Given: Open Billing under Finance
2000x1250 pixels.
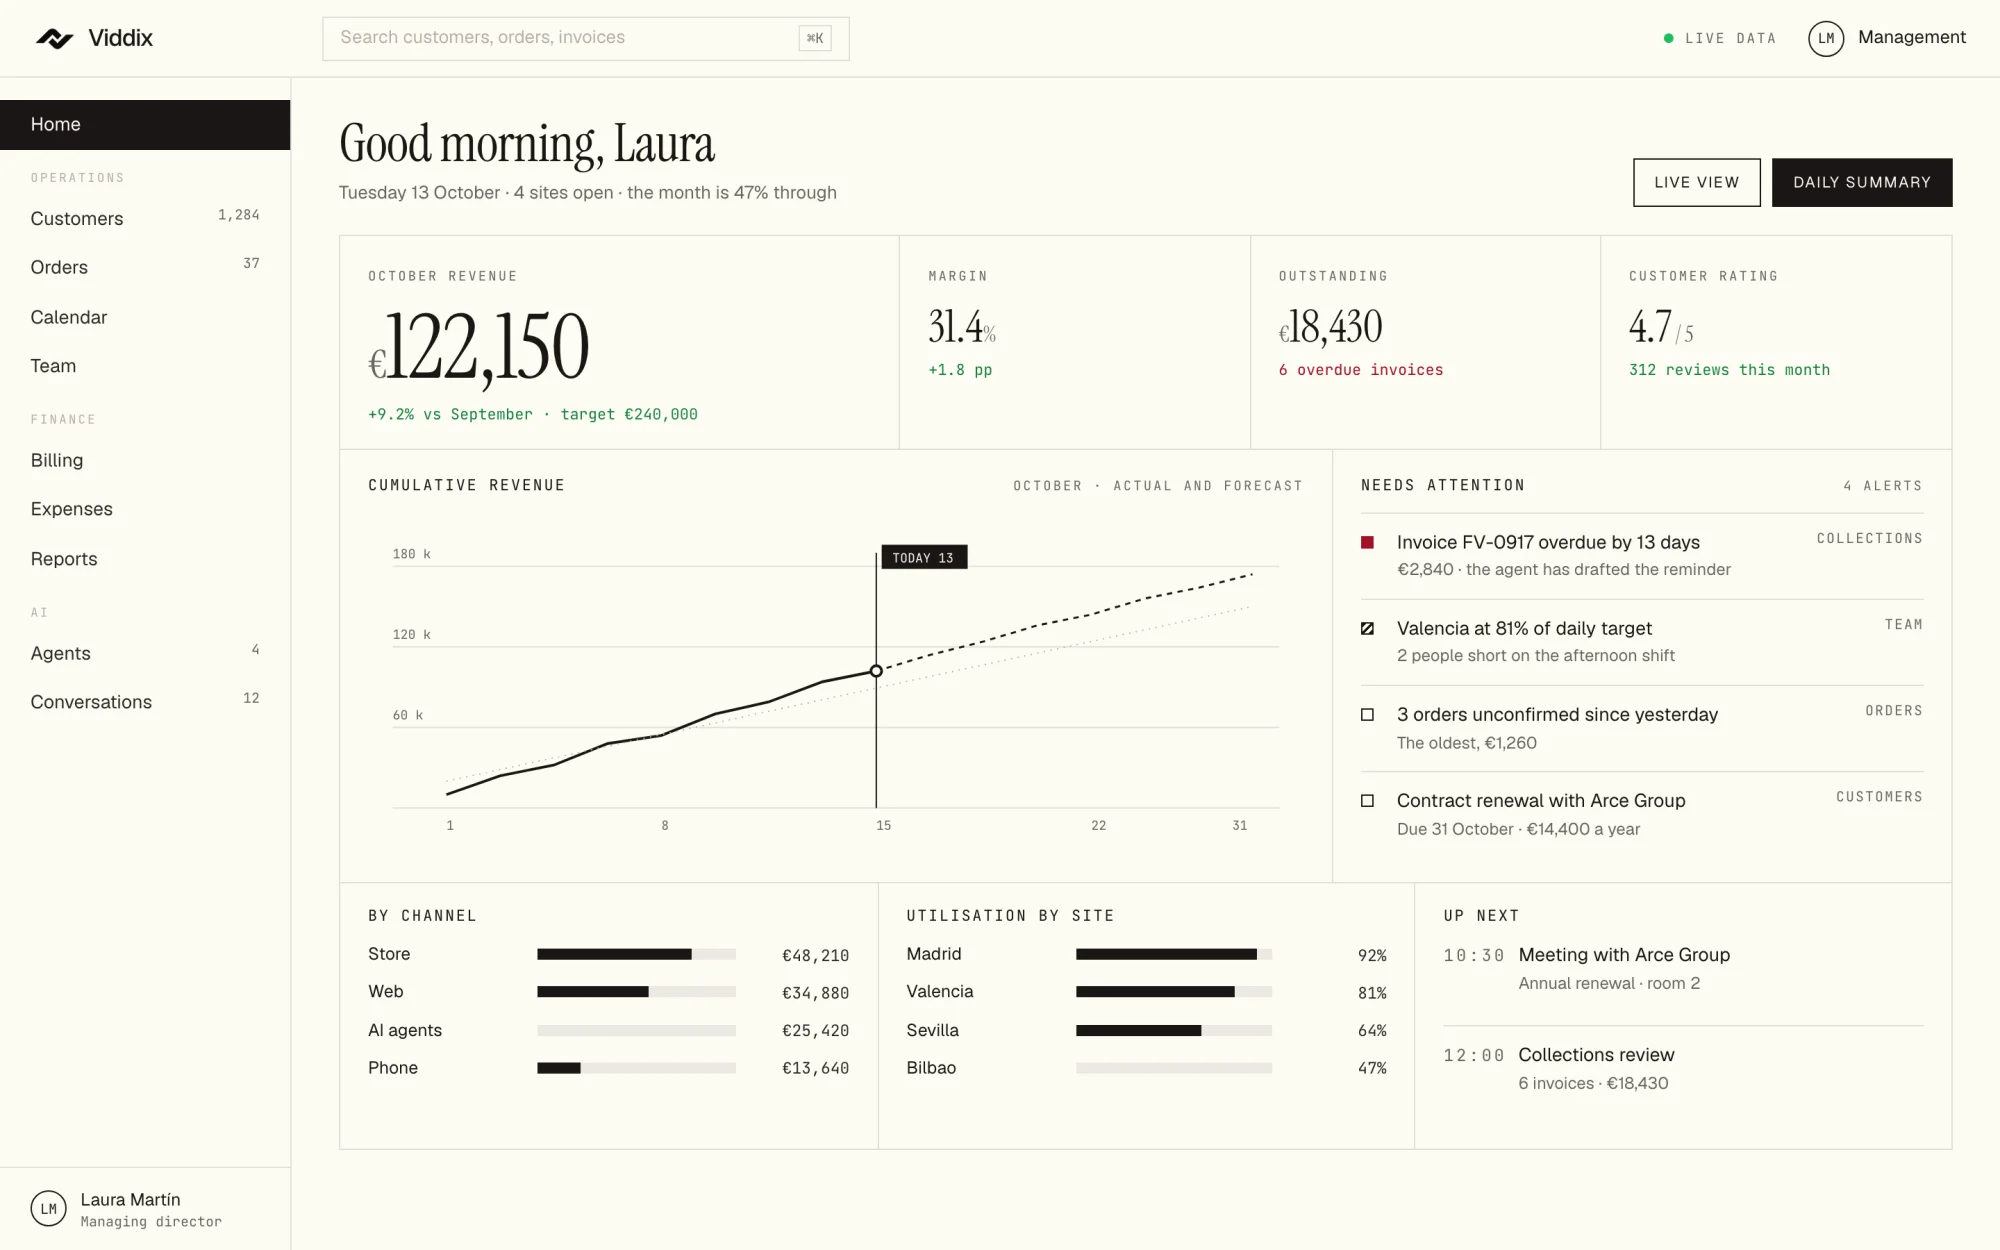Looking at the screenshot, I should [145, 460].
